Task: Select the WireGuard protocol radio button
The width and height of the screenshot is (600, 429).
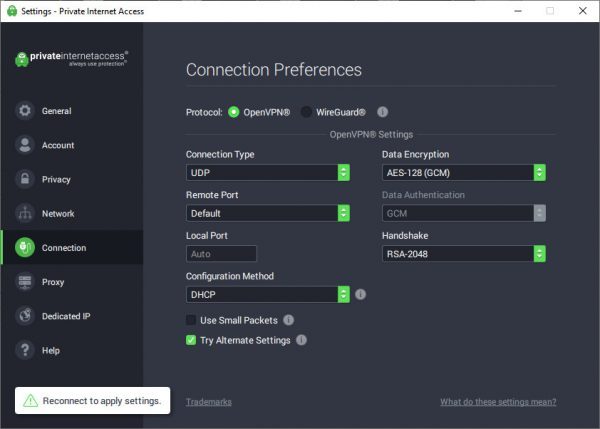Action: click(306, 112)
